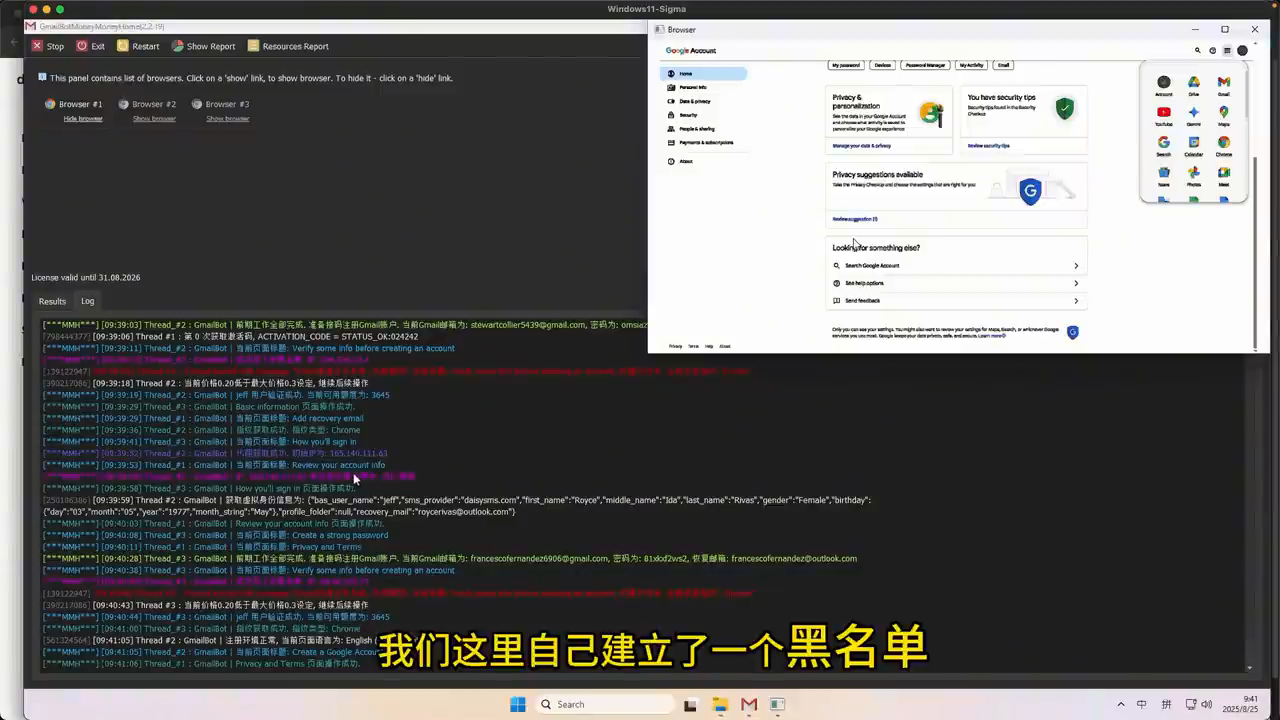The image size is (1280, 720).
Task: Click the Hide browser link under Browser #1
Action: point(83,119)
